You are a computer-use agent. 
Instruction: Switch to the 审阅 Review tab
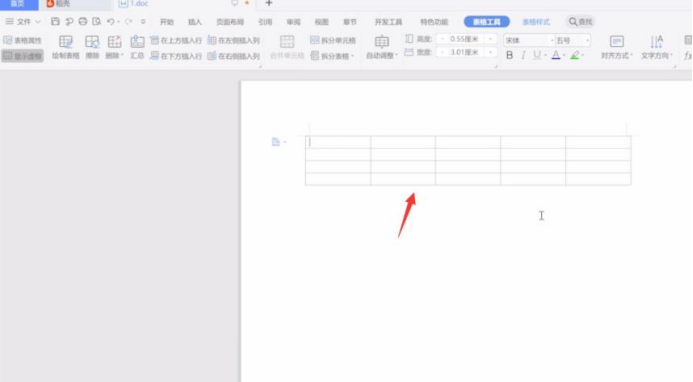pos(293,22)
